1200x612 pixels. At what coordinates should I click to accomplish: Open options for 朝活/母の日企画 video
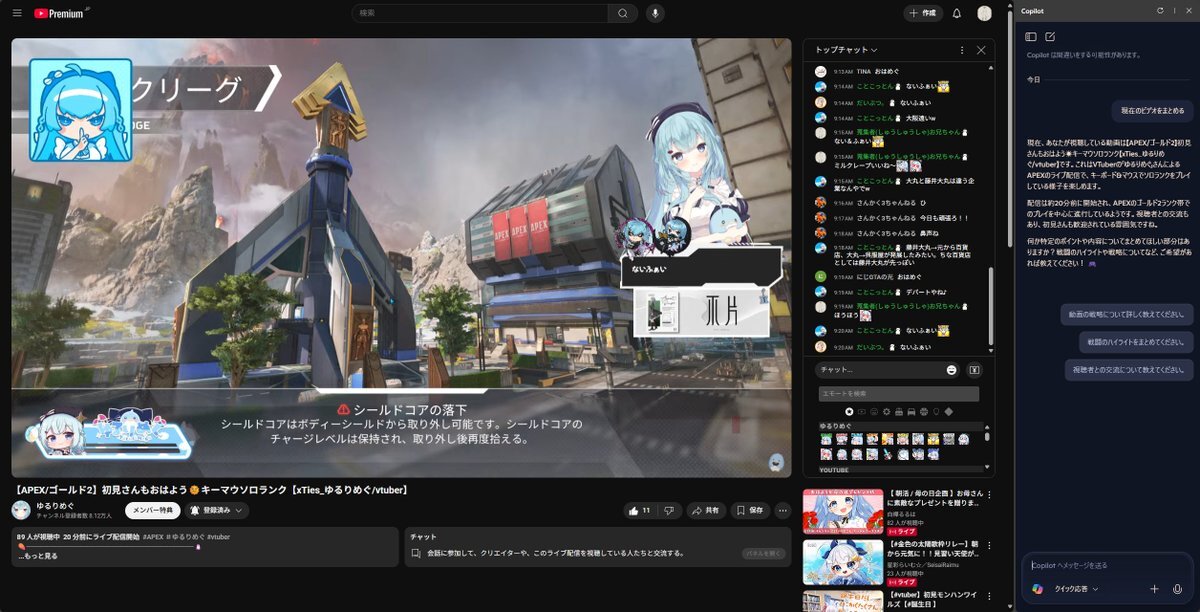pyautogui.click(x=990, y=495)
